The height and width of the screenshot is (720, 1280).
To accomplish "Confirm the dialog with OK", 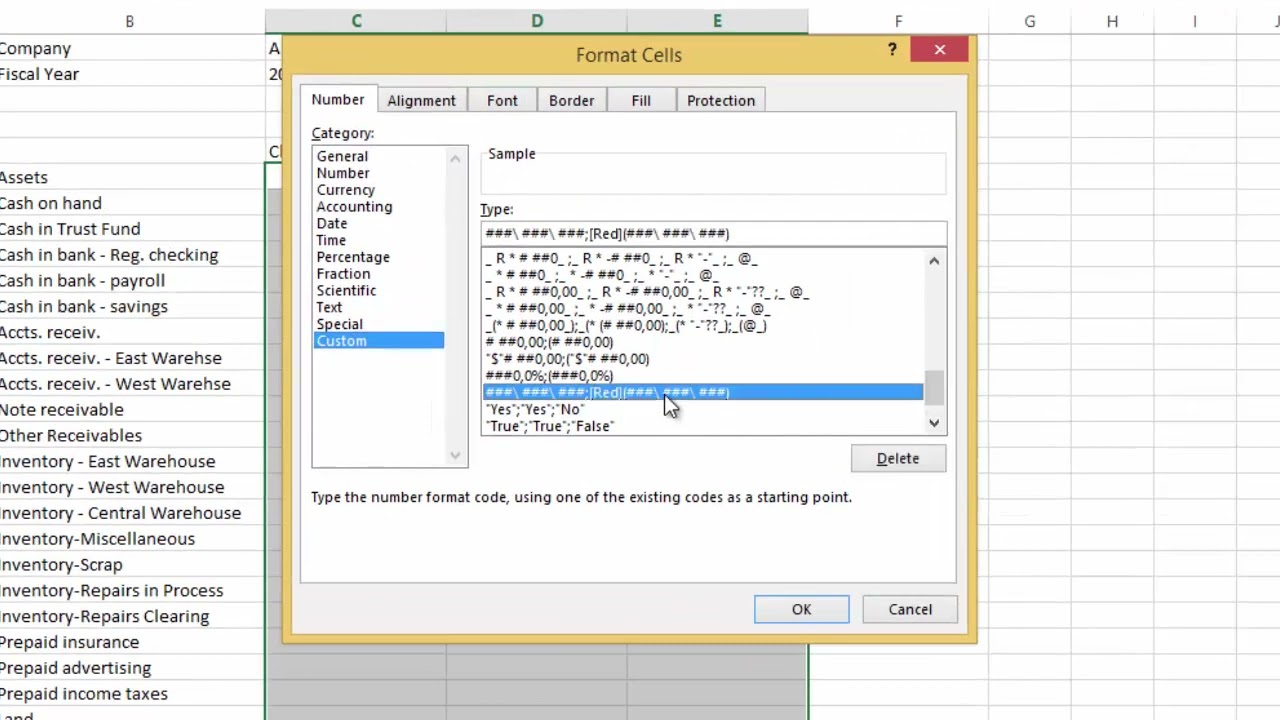I will [x=801, y=609].
